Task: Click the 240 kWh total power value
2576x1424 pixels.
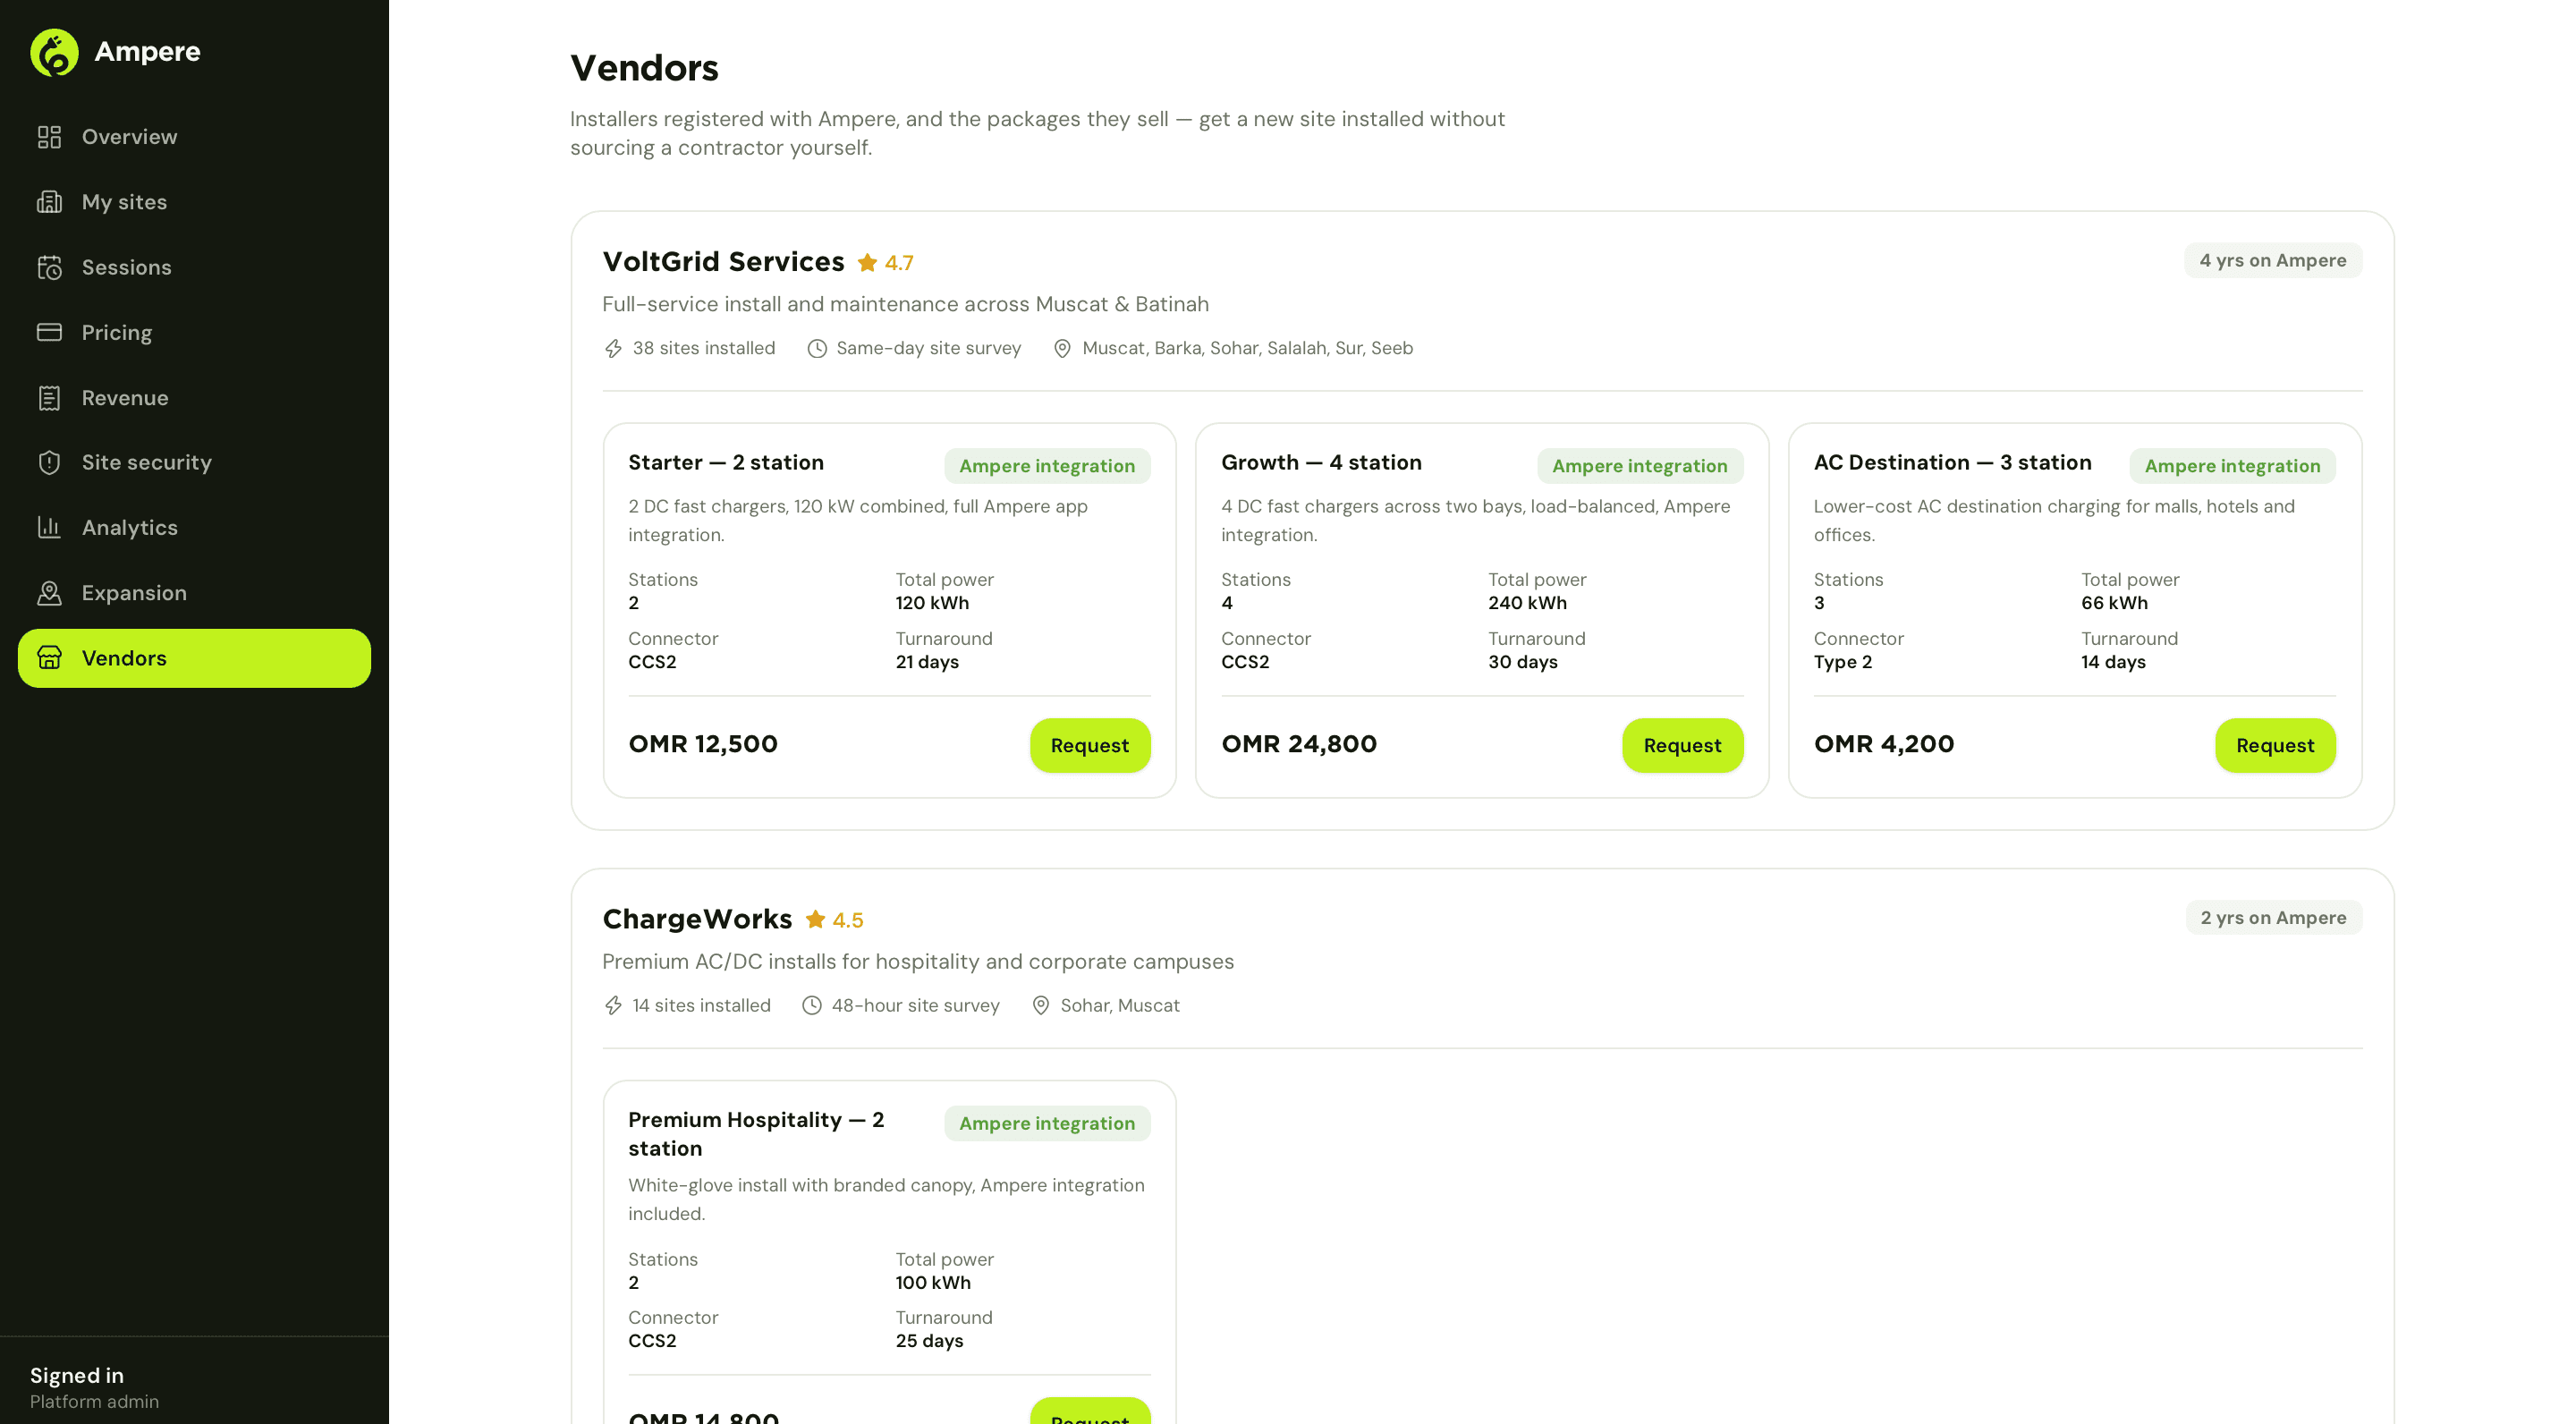Action: coord(1527,603)
